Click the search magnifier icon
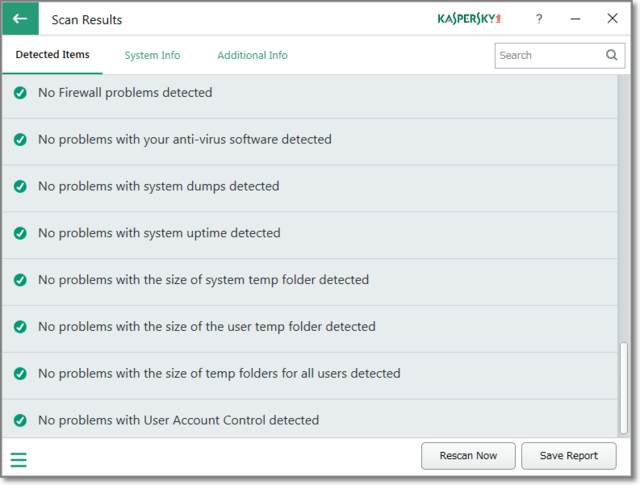The width and height of the screenshot is (640, 485). pyautogui.click(x=612, y=56)
